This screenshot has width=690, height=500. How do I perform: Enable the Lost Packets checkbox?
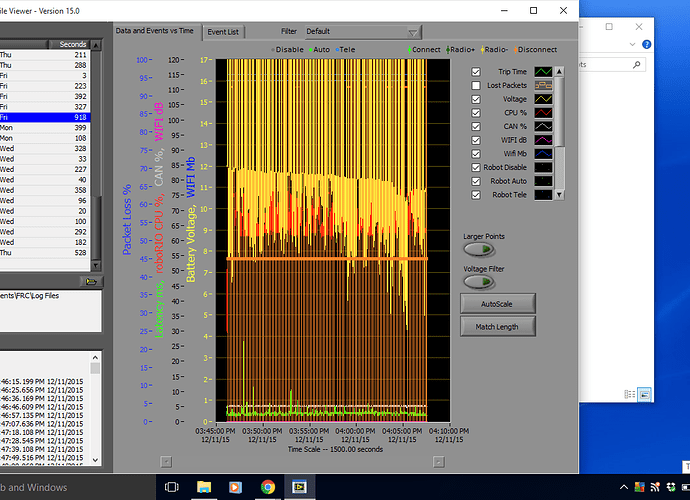[476, 86]
